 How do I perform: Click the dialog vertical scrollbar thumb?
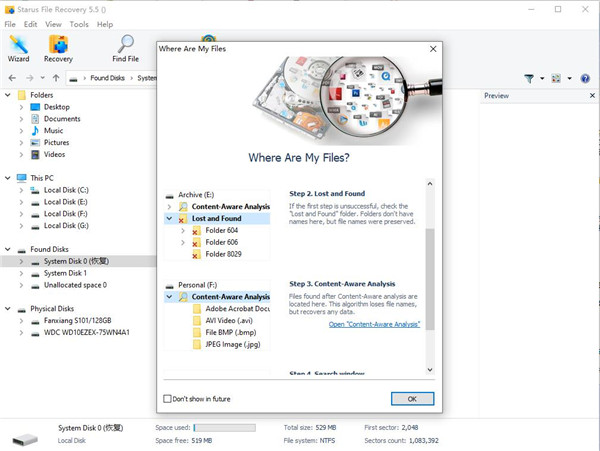coord(430,279)
